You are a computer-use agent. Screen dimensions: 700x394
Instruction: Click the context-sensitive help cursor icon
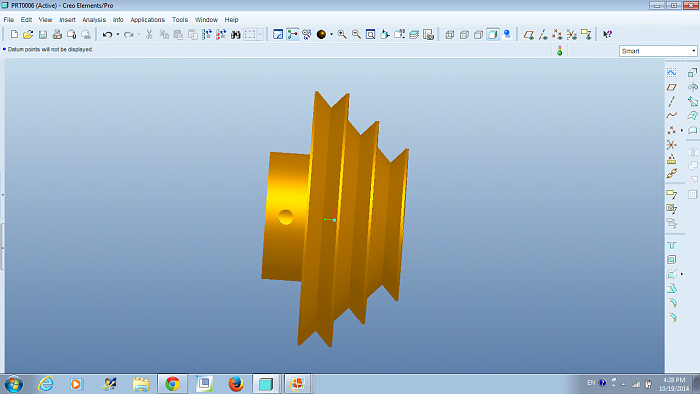608,34
